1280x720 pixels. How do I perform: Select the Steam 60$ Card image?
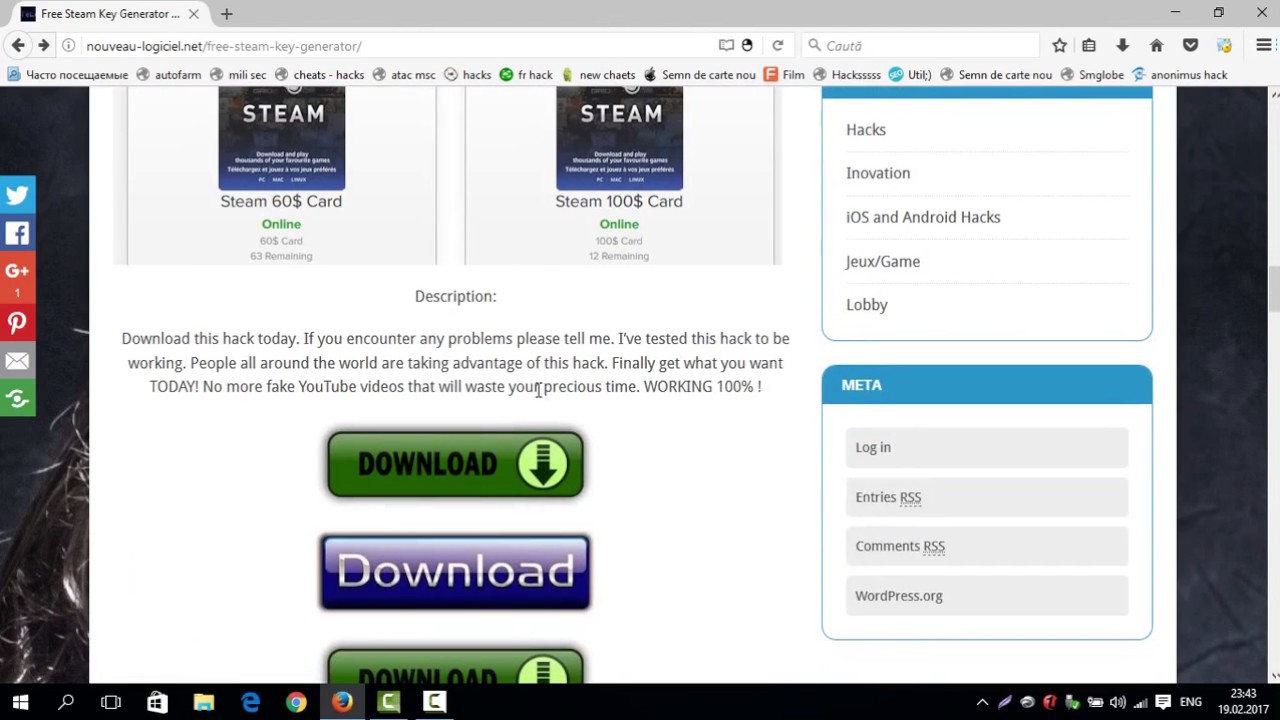[282, 138]
